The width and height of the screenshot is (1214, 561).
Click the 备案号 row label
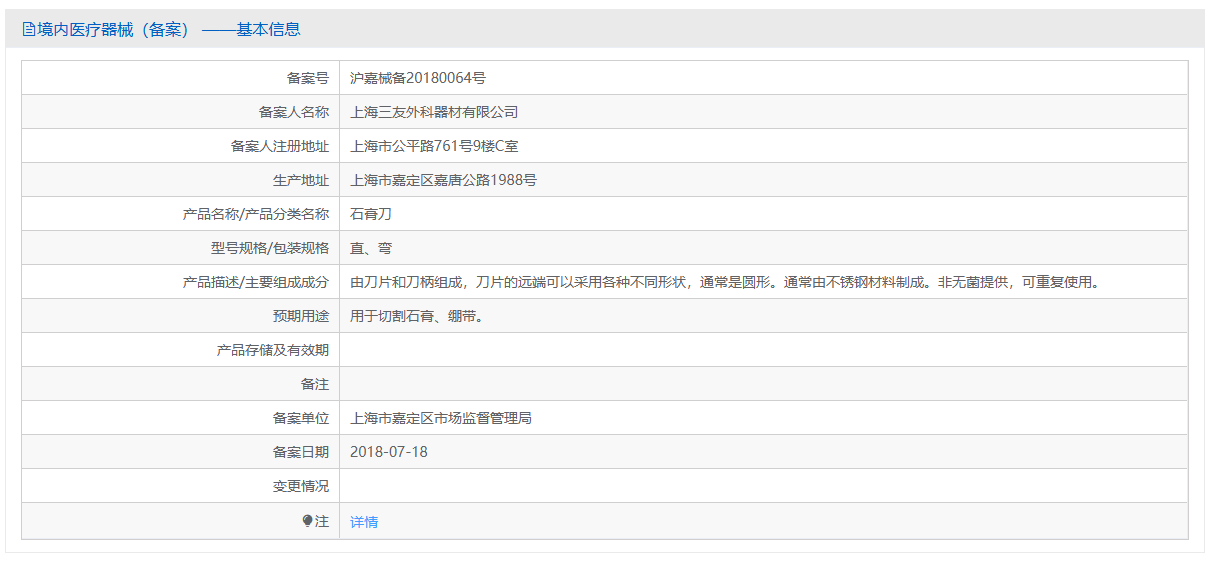pyautogui.click(x=308, y=78)
